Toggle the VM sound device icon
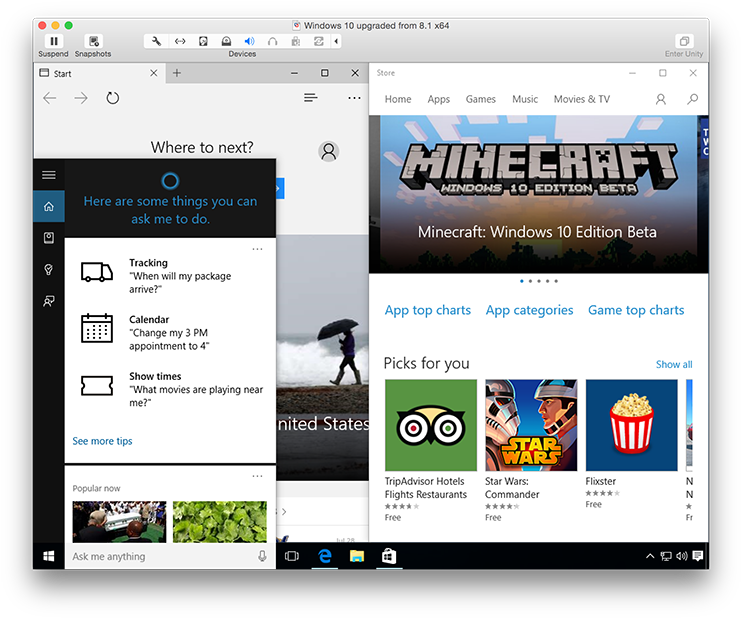Viewport: 741px width, 618px height. coord(249,41)
